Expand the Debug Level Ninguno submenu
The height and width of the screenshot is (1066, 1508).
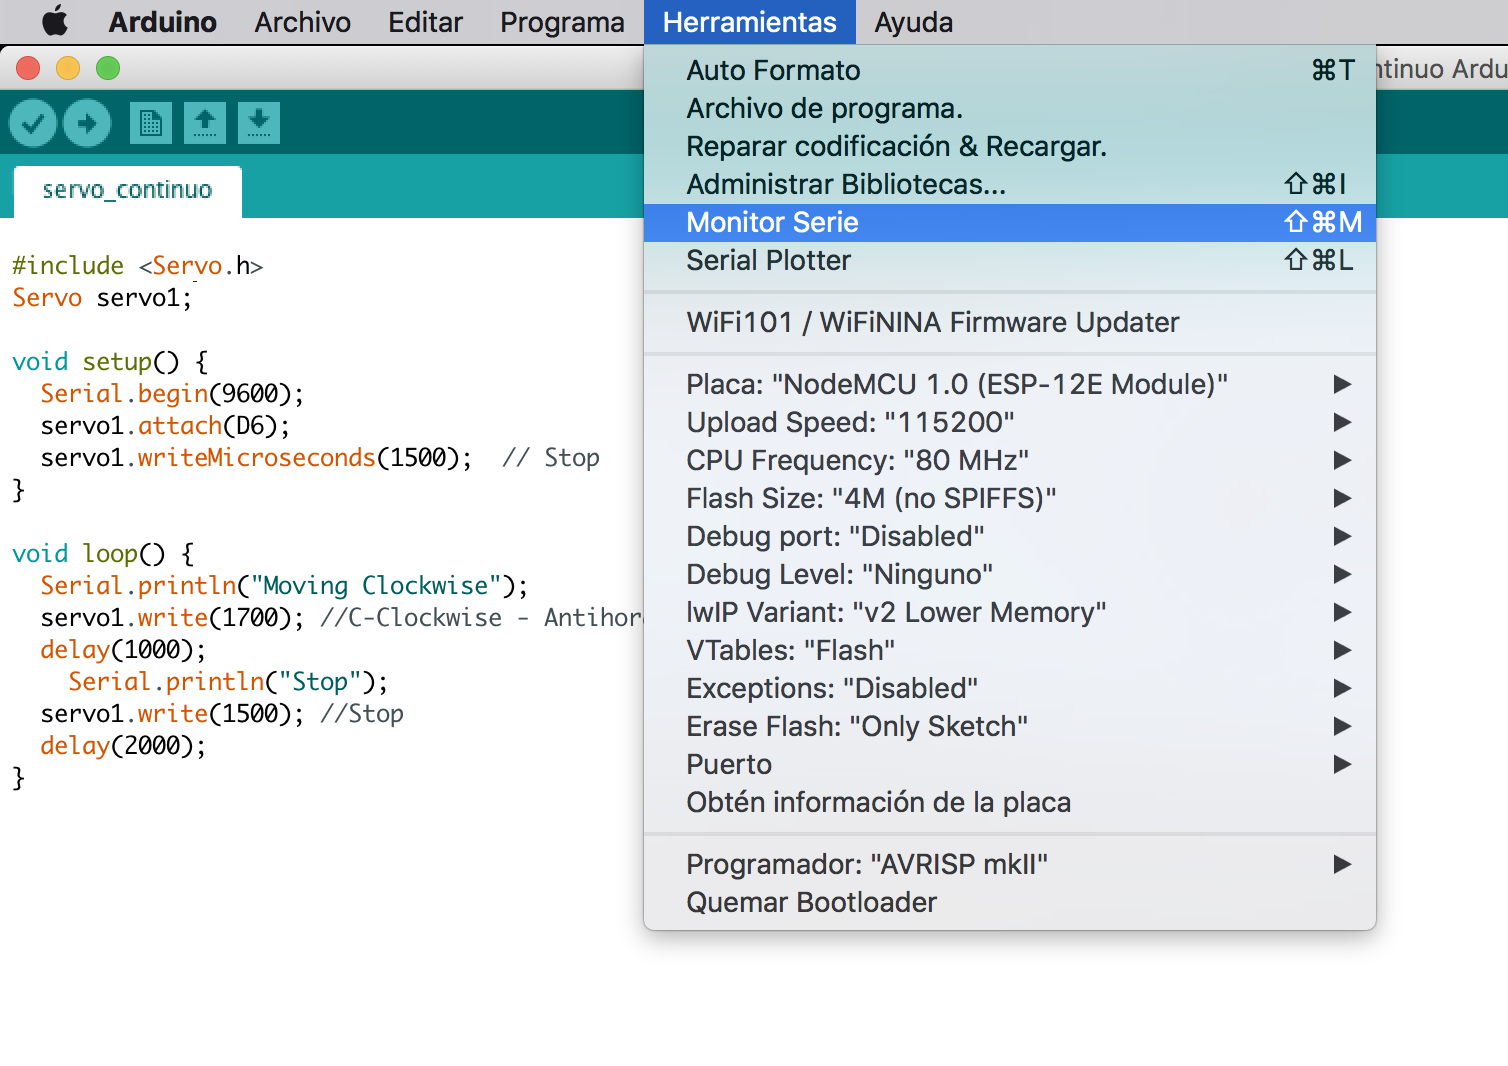pyautogui.click(x=1010, y=574)
